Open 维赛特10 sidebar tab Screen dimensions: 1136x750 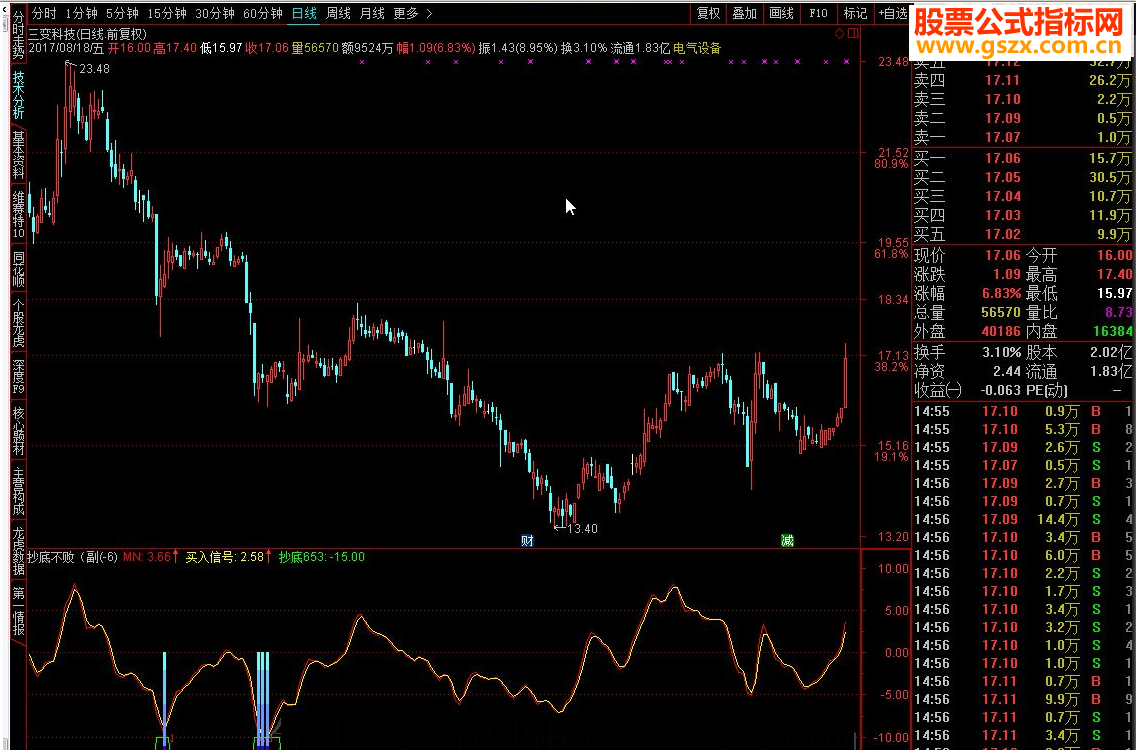(x=18, y=214)
